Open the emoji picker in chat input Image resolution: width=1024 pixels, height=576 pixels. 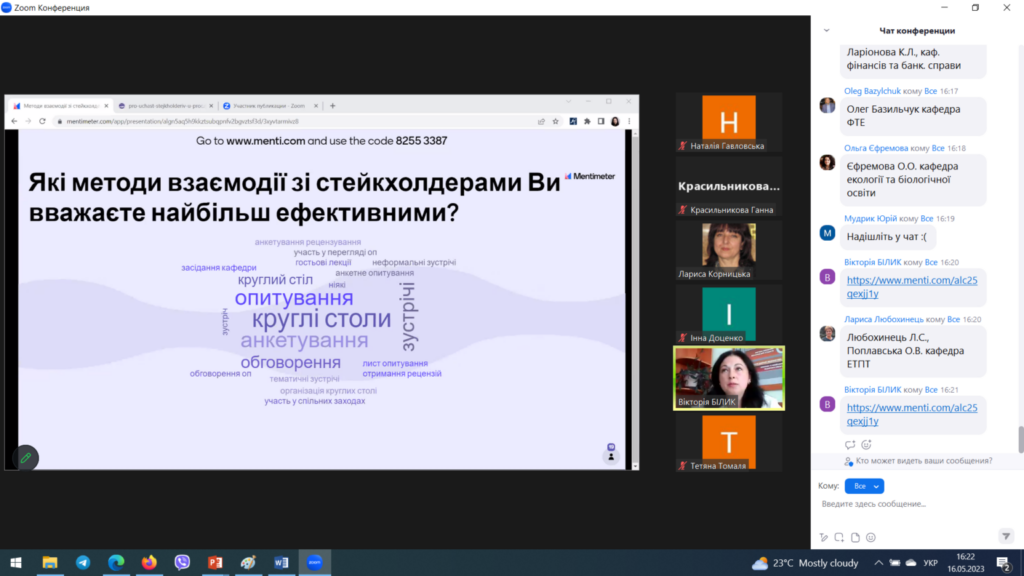pyautogui.click(x=873, y=536)
